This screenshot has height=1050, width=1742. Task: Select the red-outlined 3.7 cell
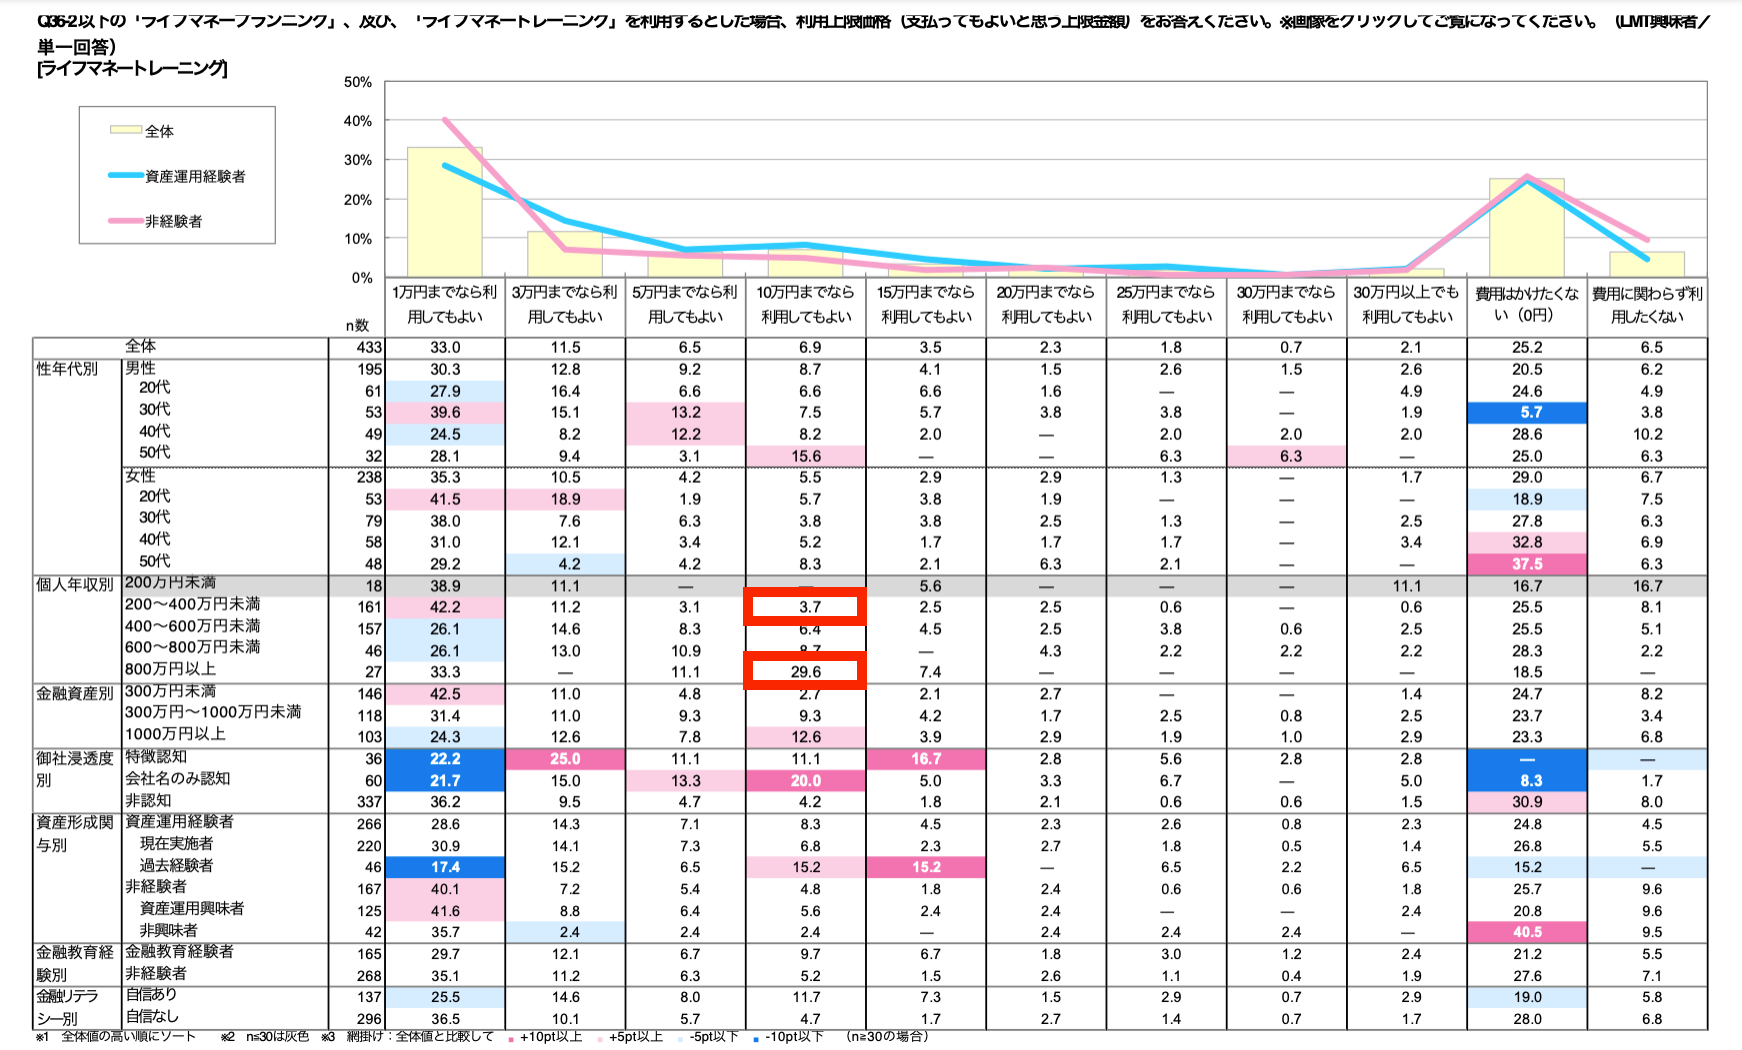point(805,607)
